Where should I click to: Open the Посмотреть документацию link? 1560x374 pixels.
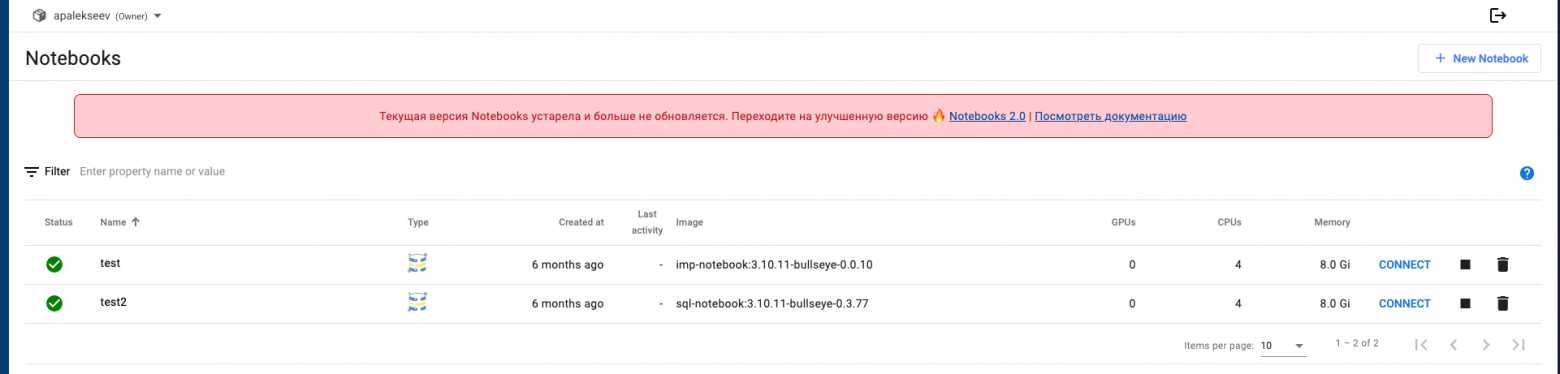click(x=1110, y=116)
